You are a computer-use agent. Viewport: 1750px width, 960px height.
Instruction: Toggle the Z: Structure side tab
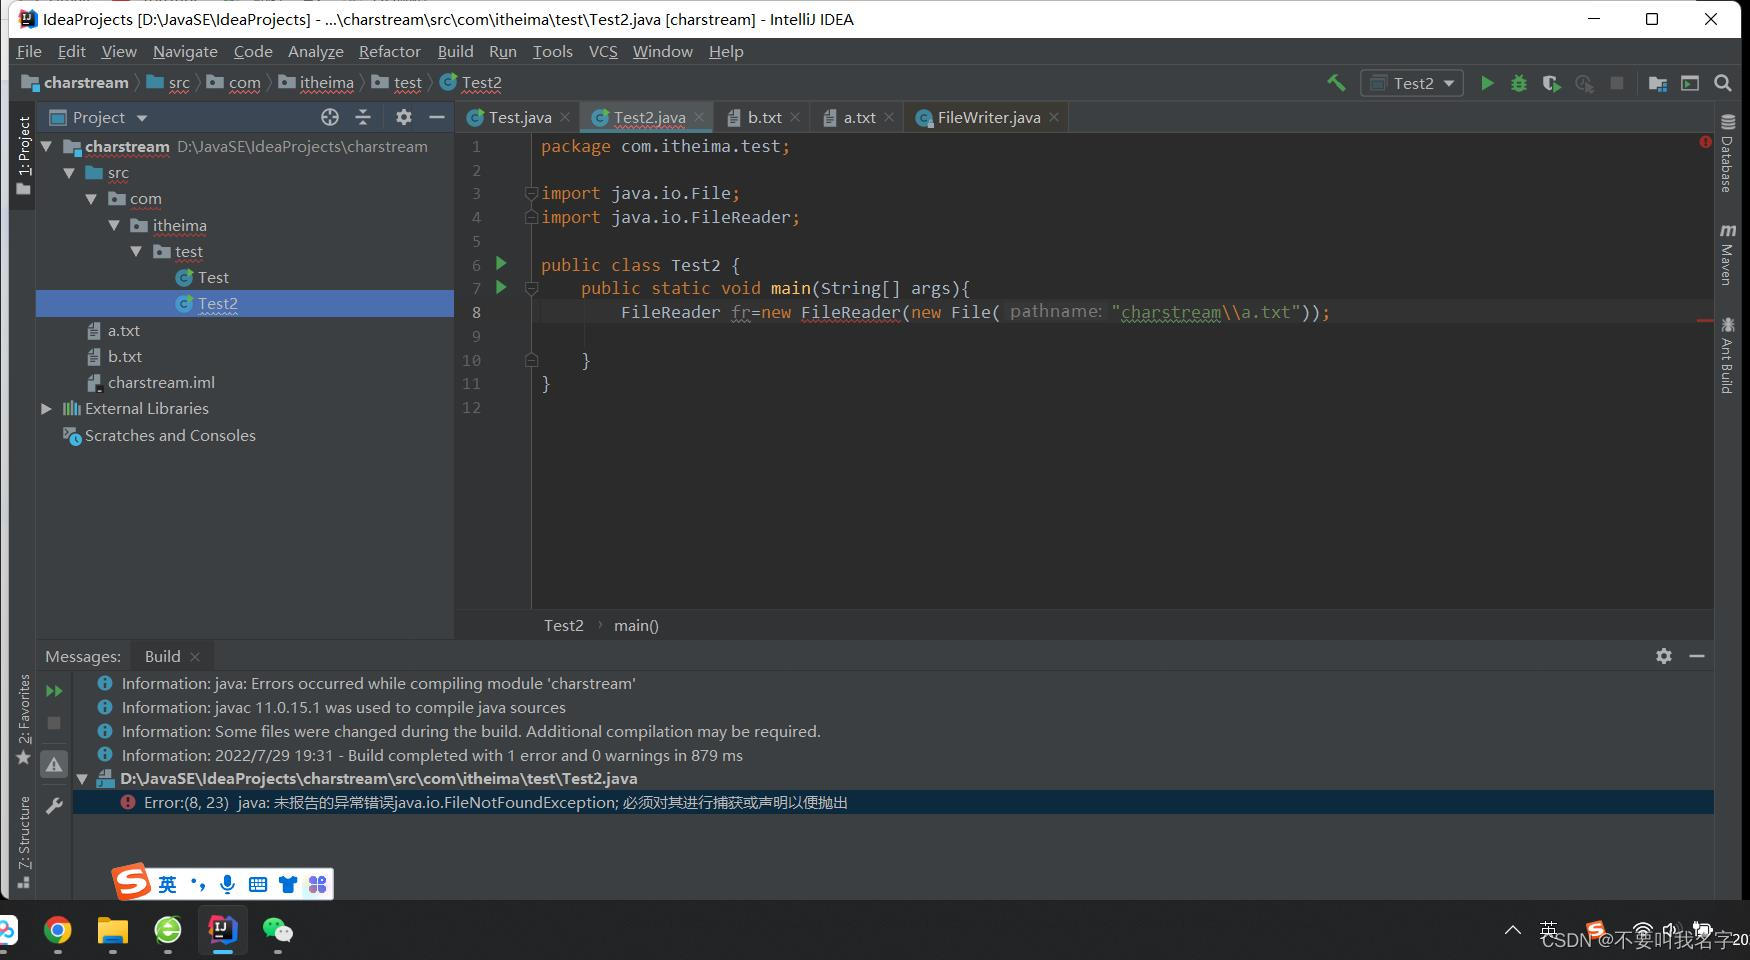click(23, 842)
